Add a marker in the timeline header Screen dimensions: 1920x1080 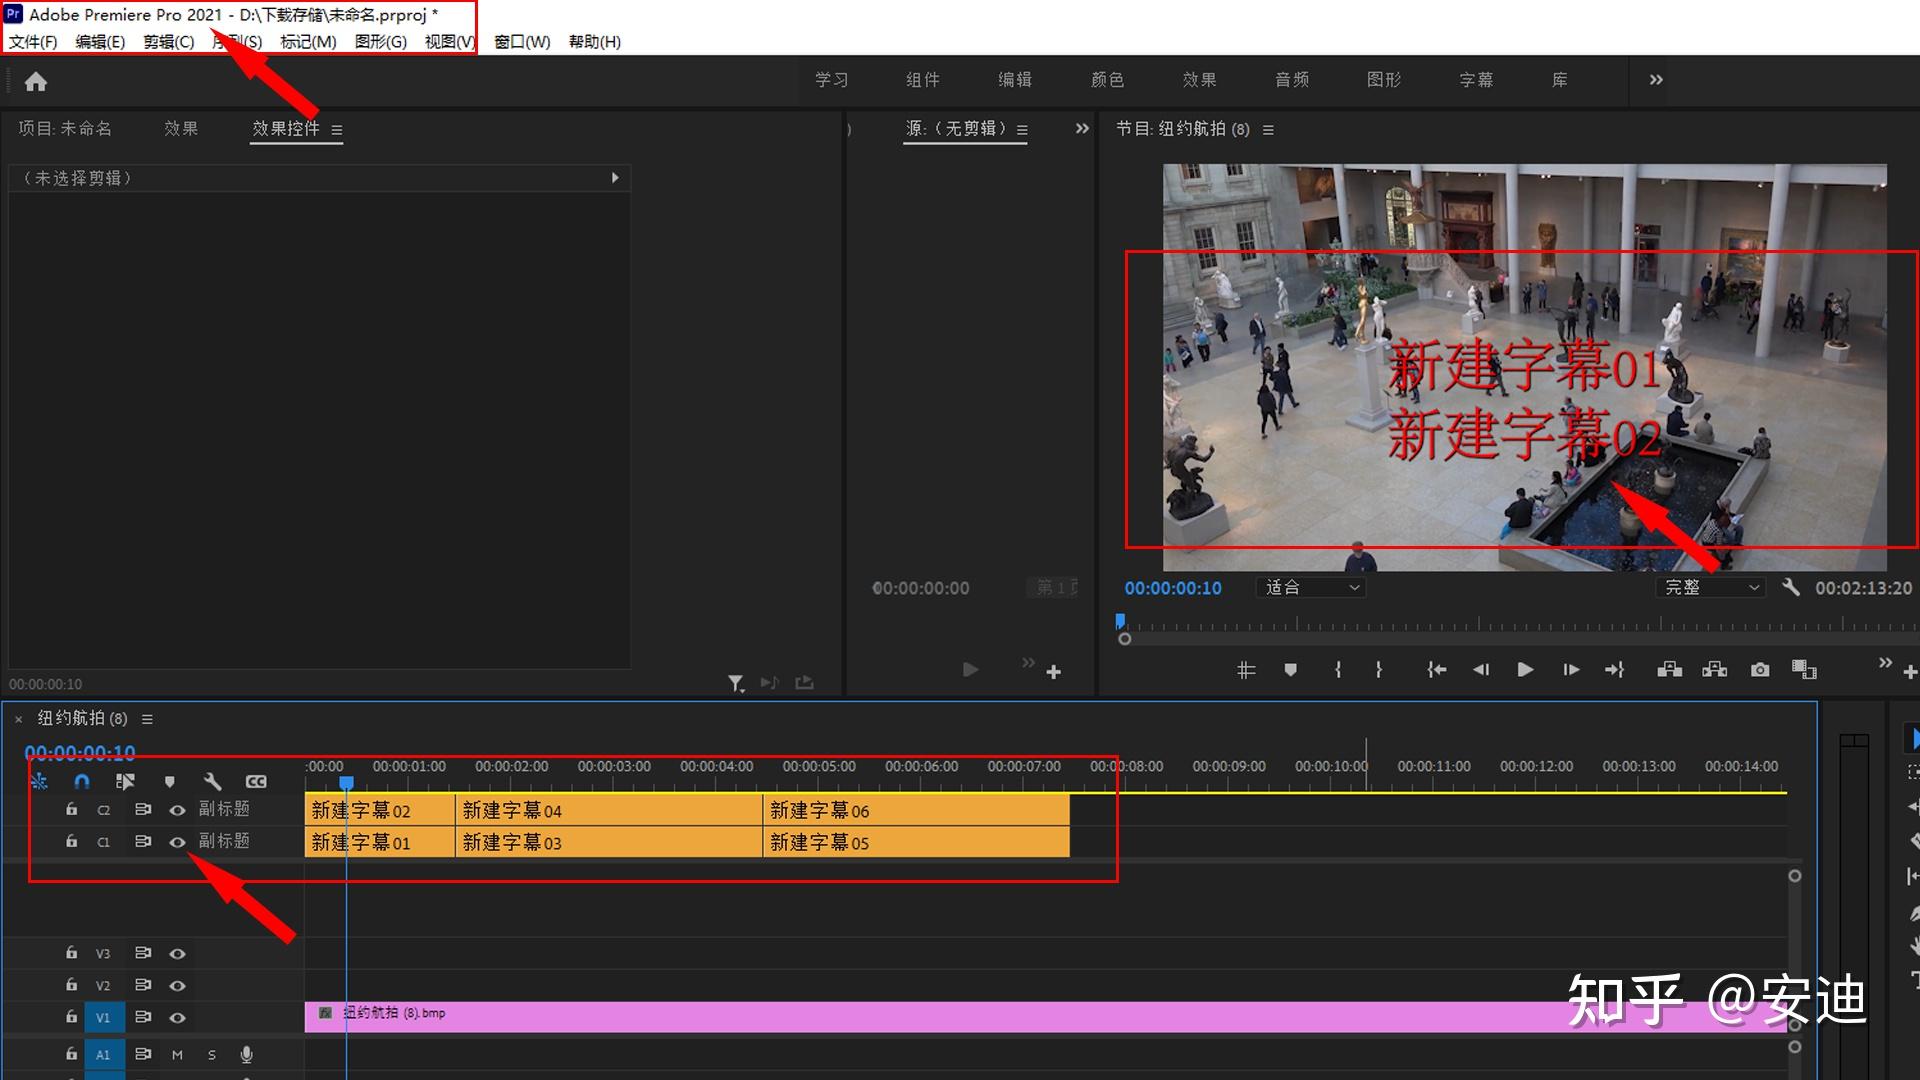pyautogui.click(x=169, y=781)
